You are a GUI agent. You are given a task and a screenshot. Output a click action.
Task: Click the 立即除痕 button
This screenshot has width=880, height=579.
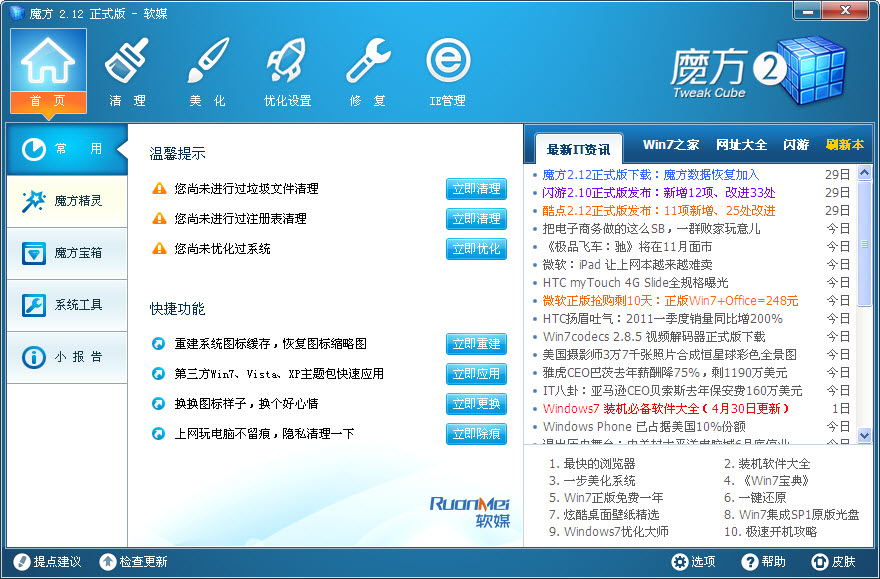point(476,434)
